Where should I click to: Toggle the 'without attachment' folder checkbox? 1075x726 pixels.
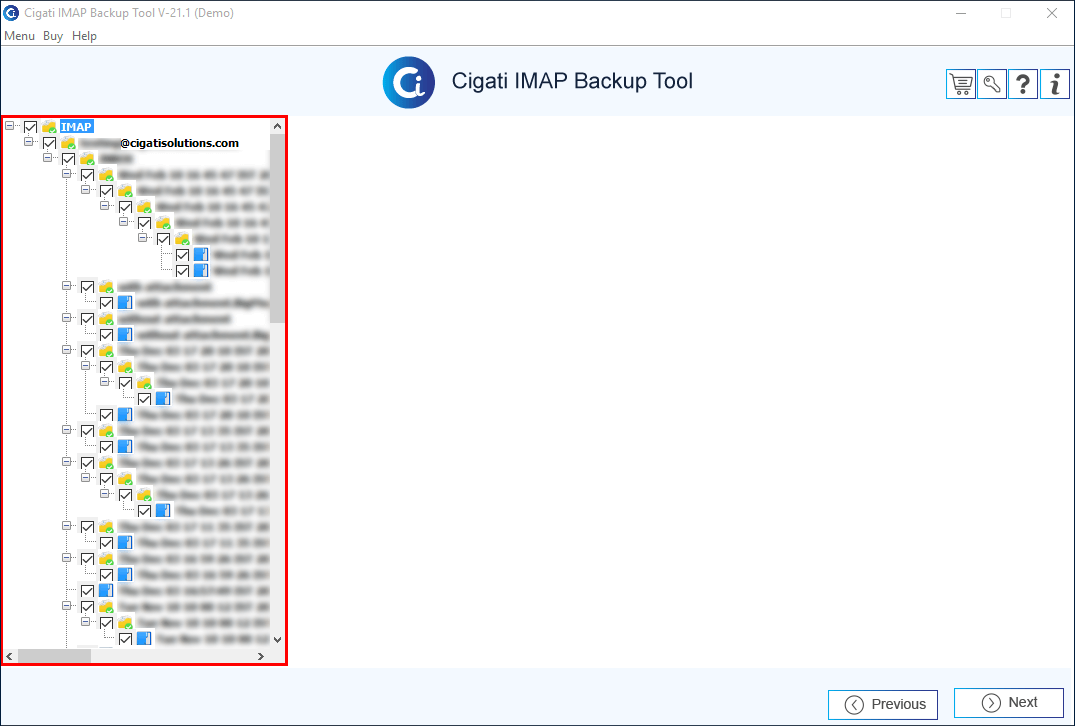[x=88, y=319]
